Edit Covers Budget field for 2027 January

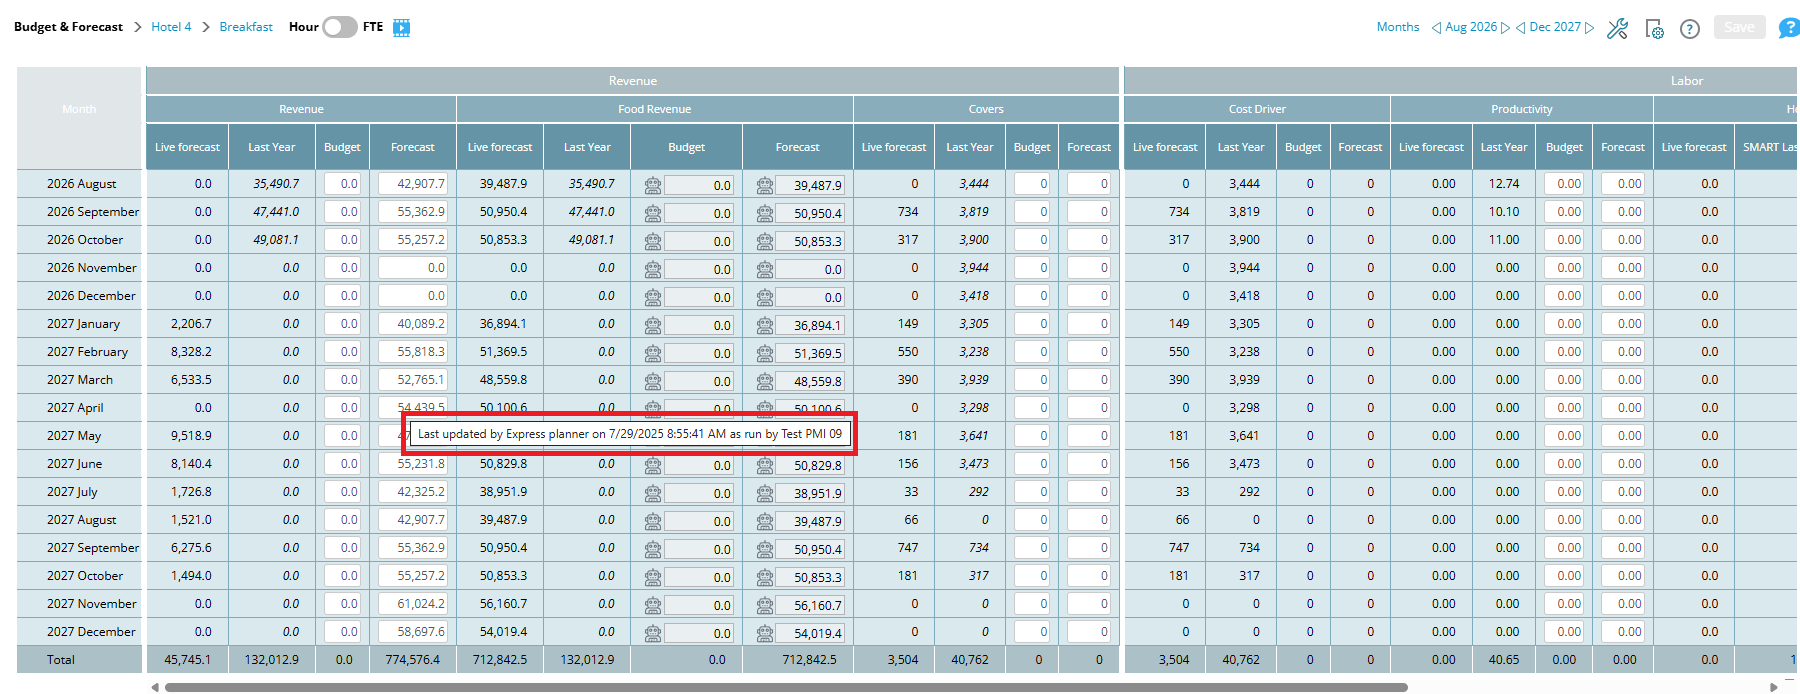point(1032,324)
